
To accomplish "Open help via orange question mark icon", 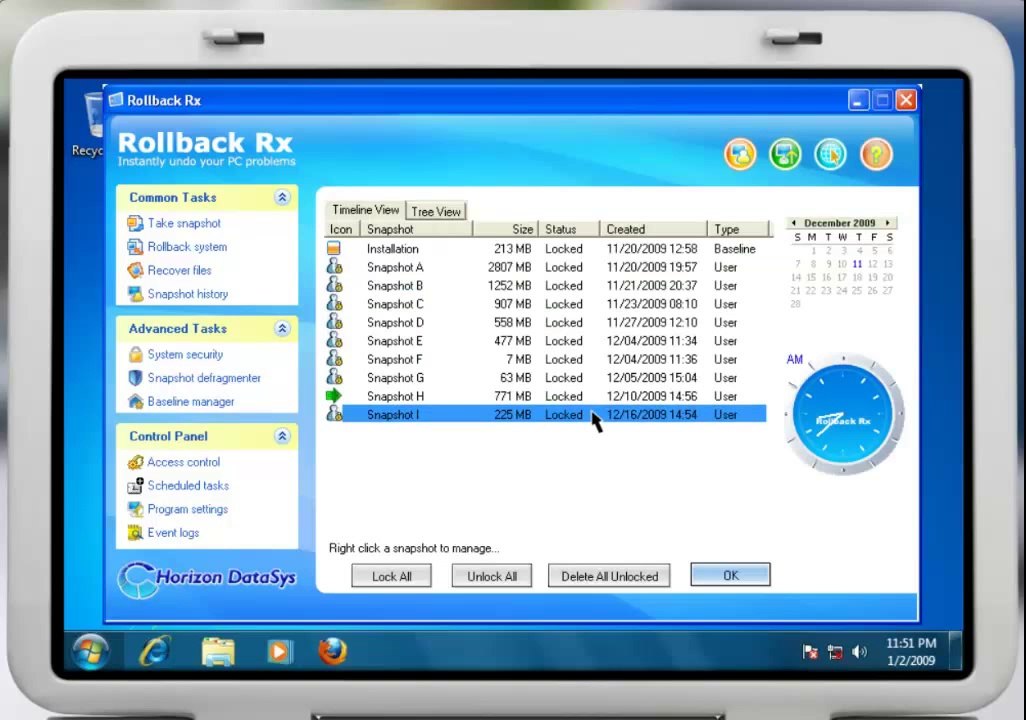I will [x=876, y=154].
